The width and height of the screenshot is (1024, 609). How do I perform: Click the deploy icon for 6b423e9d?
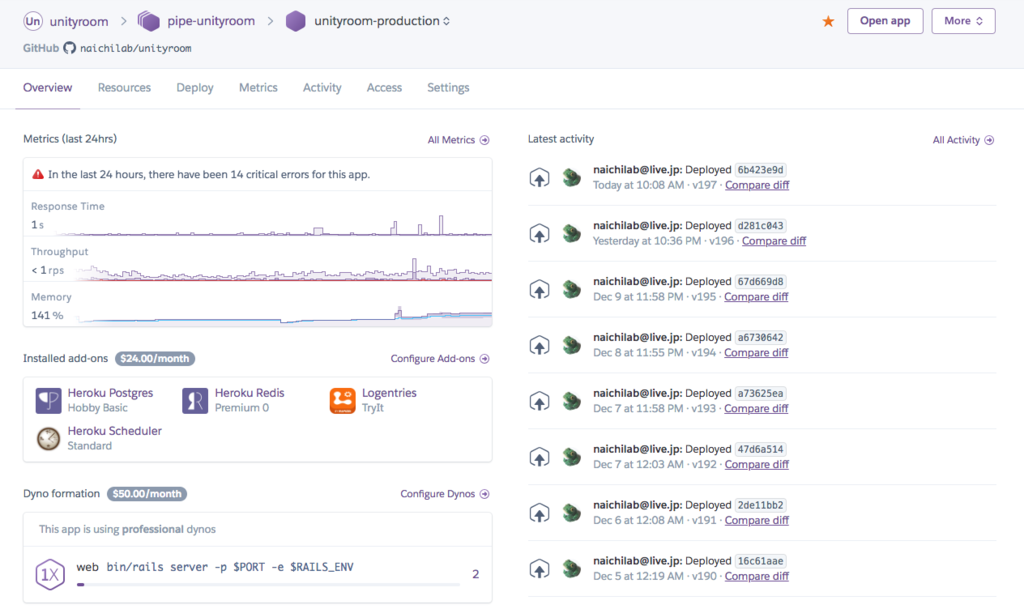tap(539, 178)
